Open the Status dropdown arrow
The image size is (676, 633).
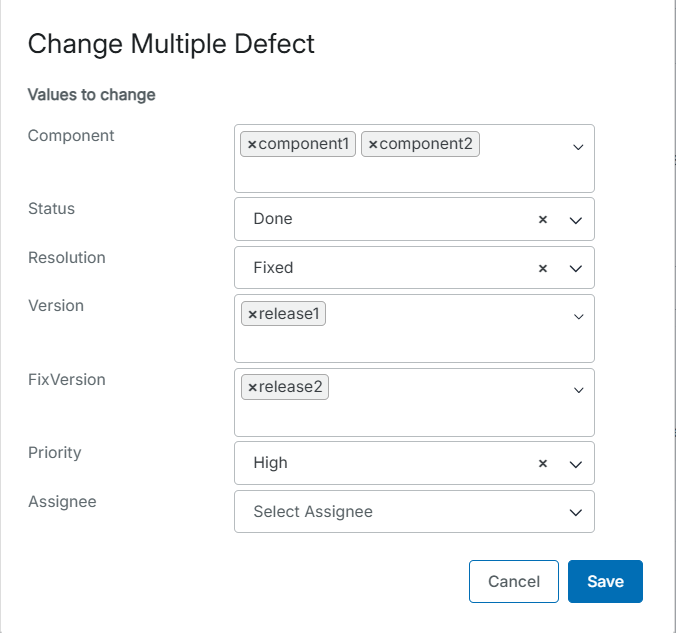click(575, 219)
